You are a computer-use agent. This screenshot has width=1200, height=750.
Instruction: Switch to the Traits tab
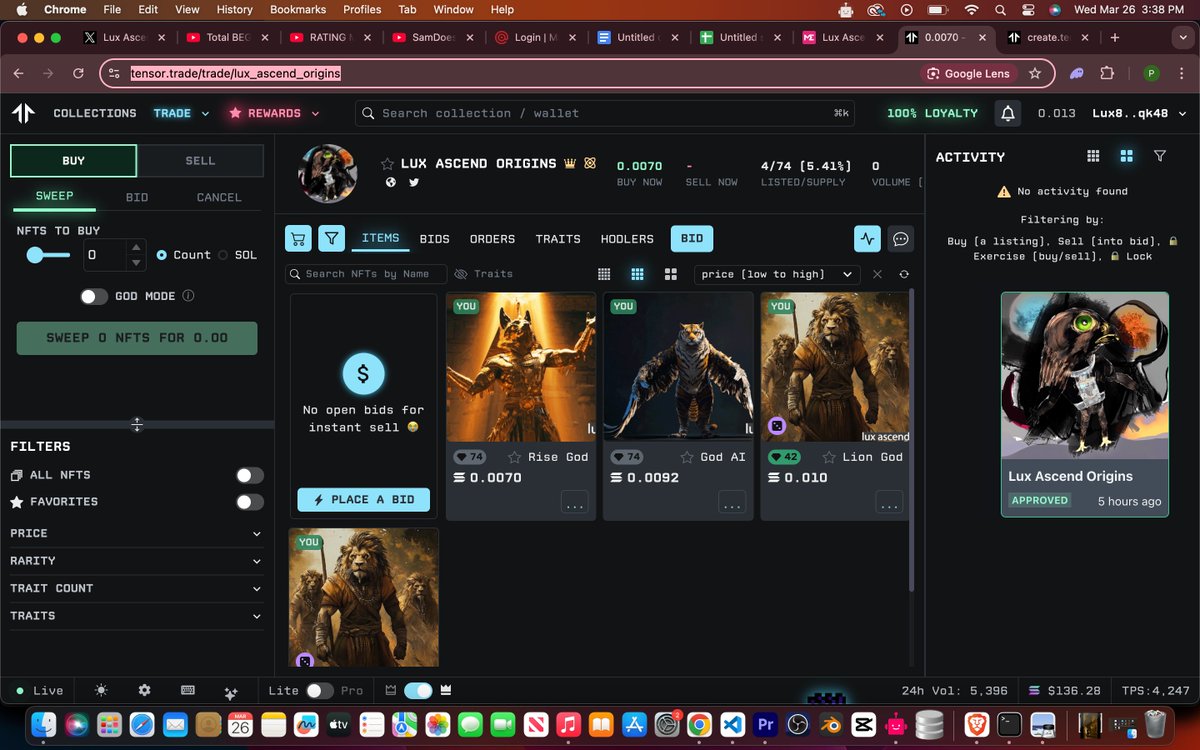[558, 239]
